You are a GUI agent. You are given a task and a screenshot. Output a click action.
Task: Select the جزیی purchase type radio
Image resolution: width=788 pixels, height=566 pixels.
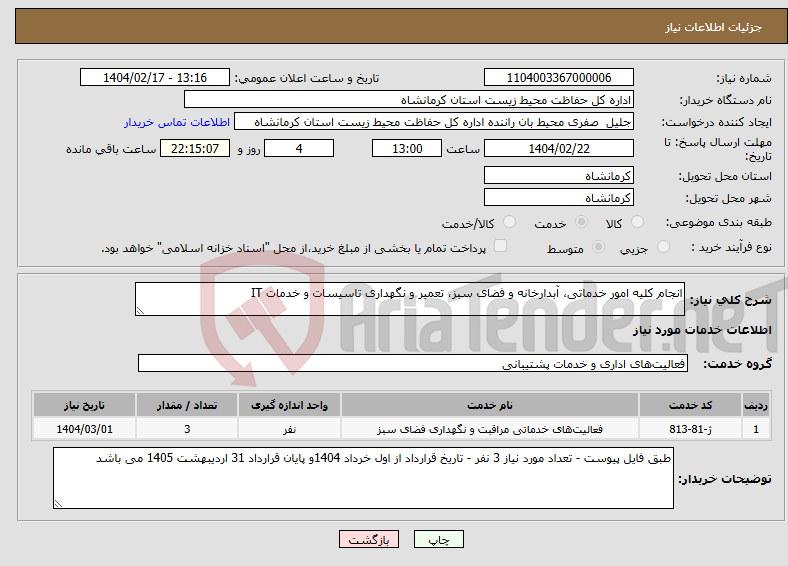(x=663, y=247)
